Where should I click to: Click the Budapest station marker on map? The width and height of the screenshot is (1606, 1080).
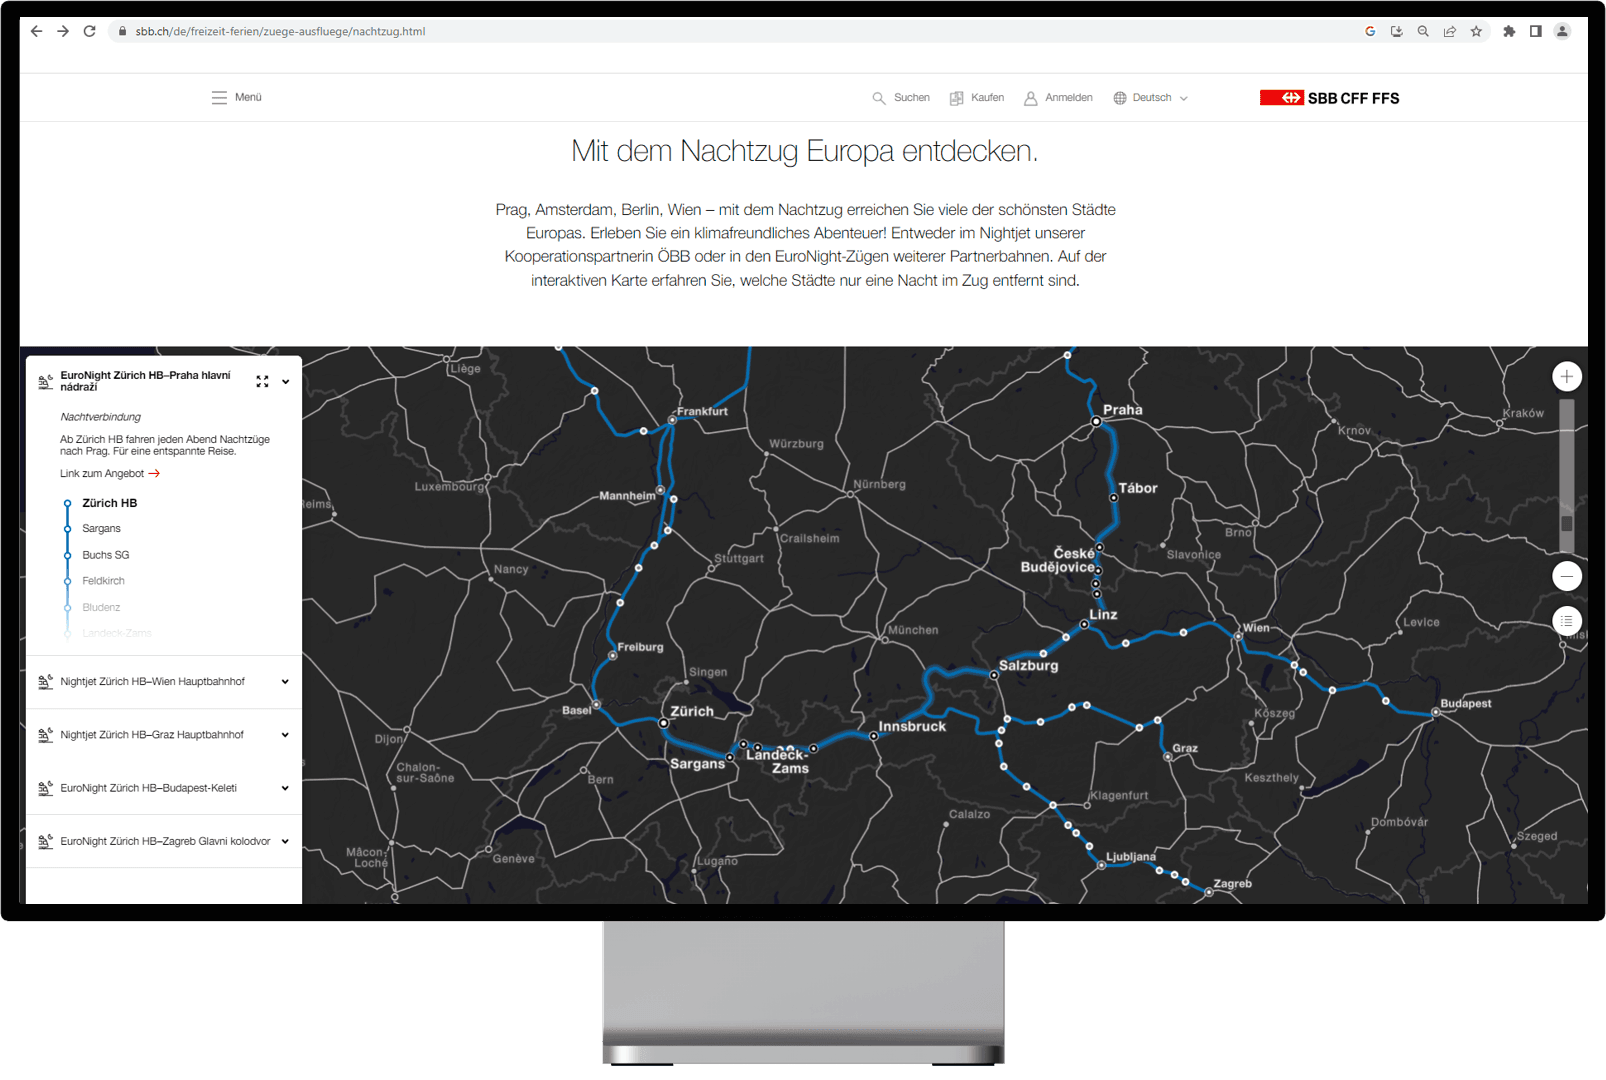click(x=1435, y=713)
